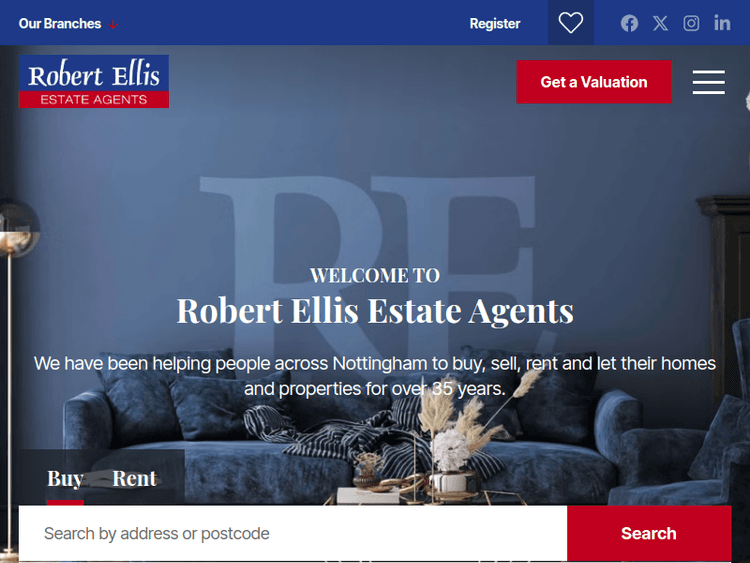The width and height of the screenshot is (750, 563).
Task: Click the heart saved properties icon
Action: click(x=571, y=22)
